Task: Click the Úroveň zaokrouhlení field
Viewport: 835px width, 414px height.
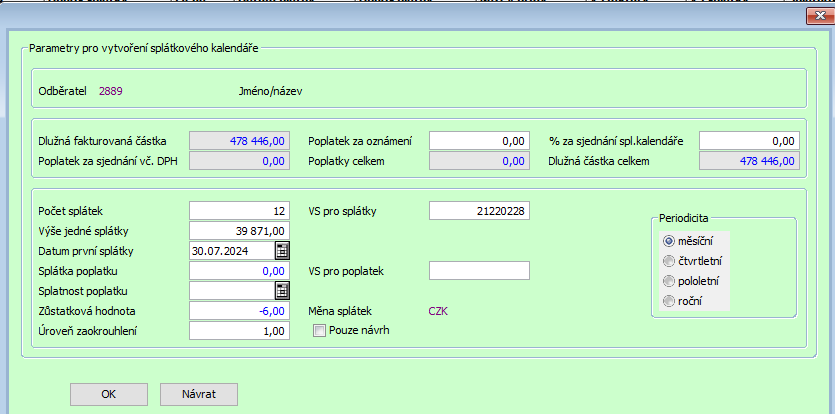Action: (239, 331)
